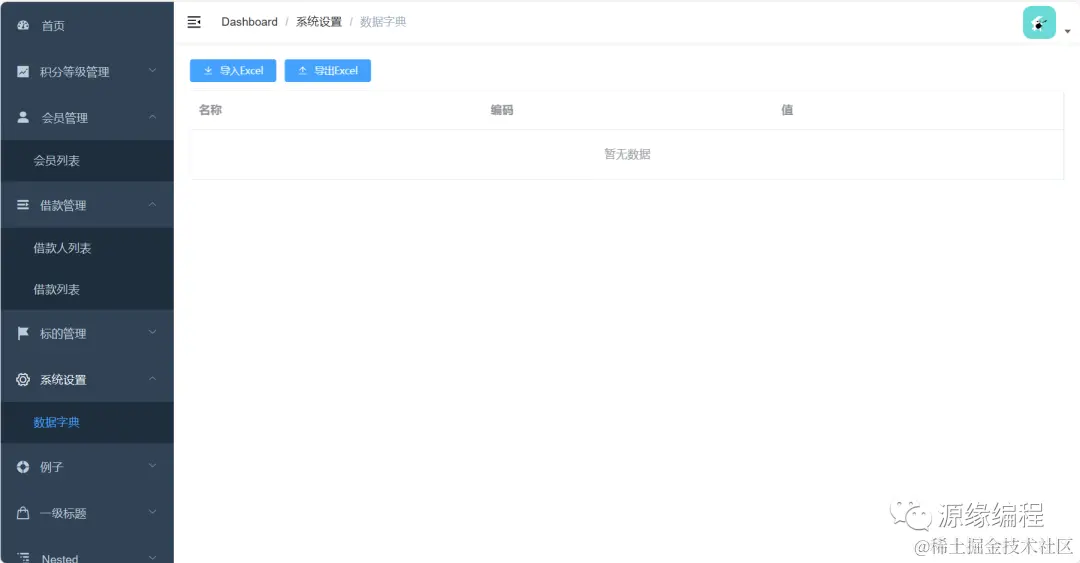Screen dimensions: 1080x563
Task: Click 标的管理 menu label
Action: point(63,334)
